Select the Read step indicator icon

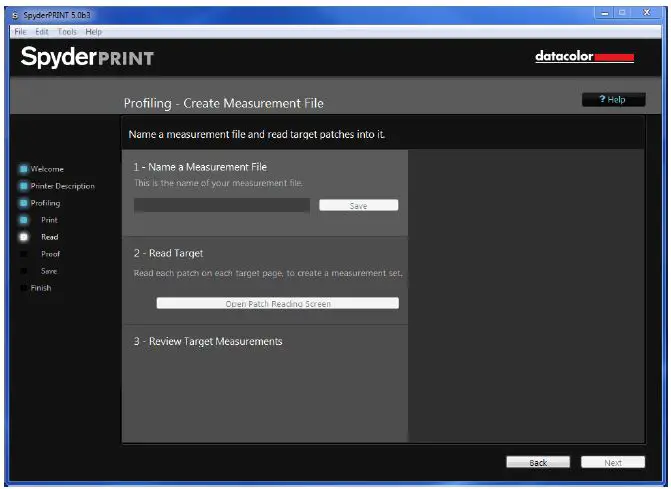(24, 237)
